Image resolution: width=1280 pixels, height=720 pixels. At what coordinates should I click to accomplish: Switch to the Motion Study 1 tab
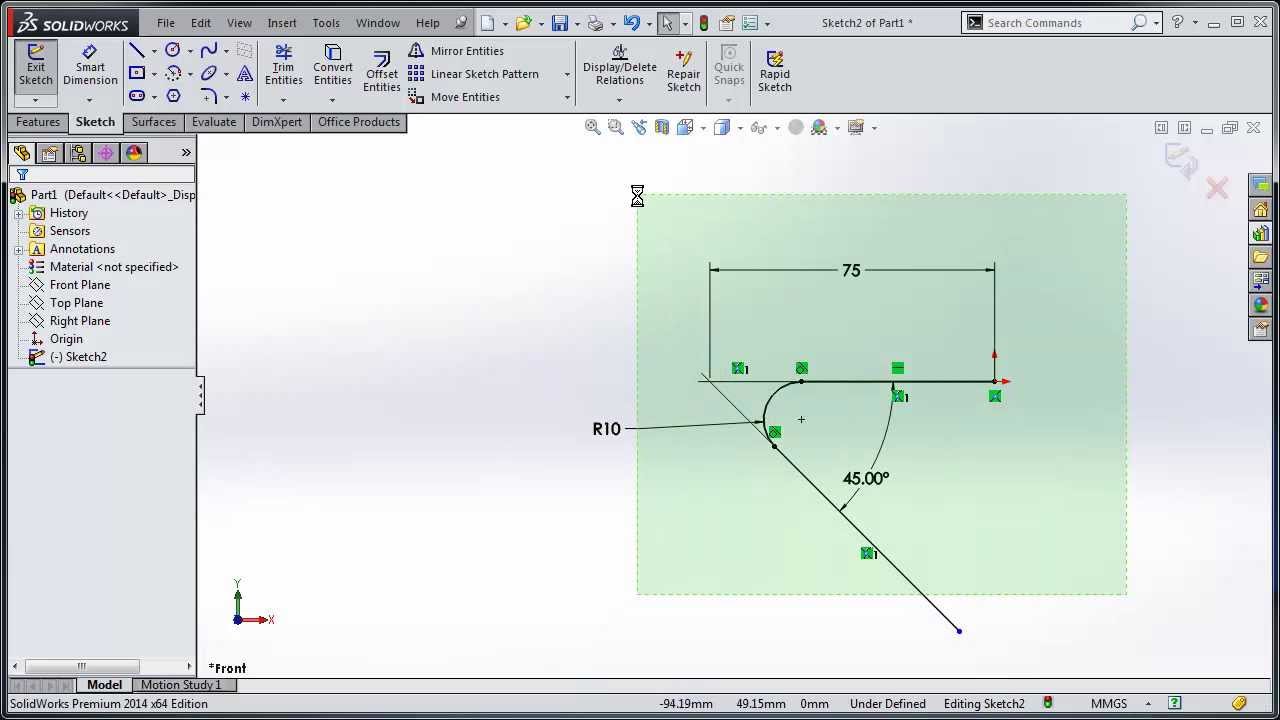[x=185, y=685]
